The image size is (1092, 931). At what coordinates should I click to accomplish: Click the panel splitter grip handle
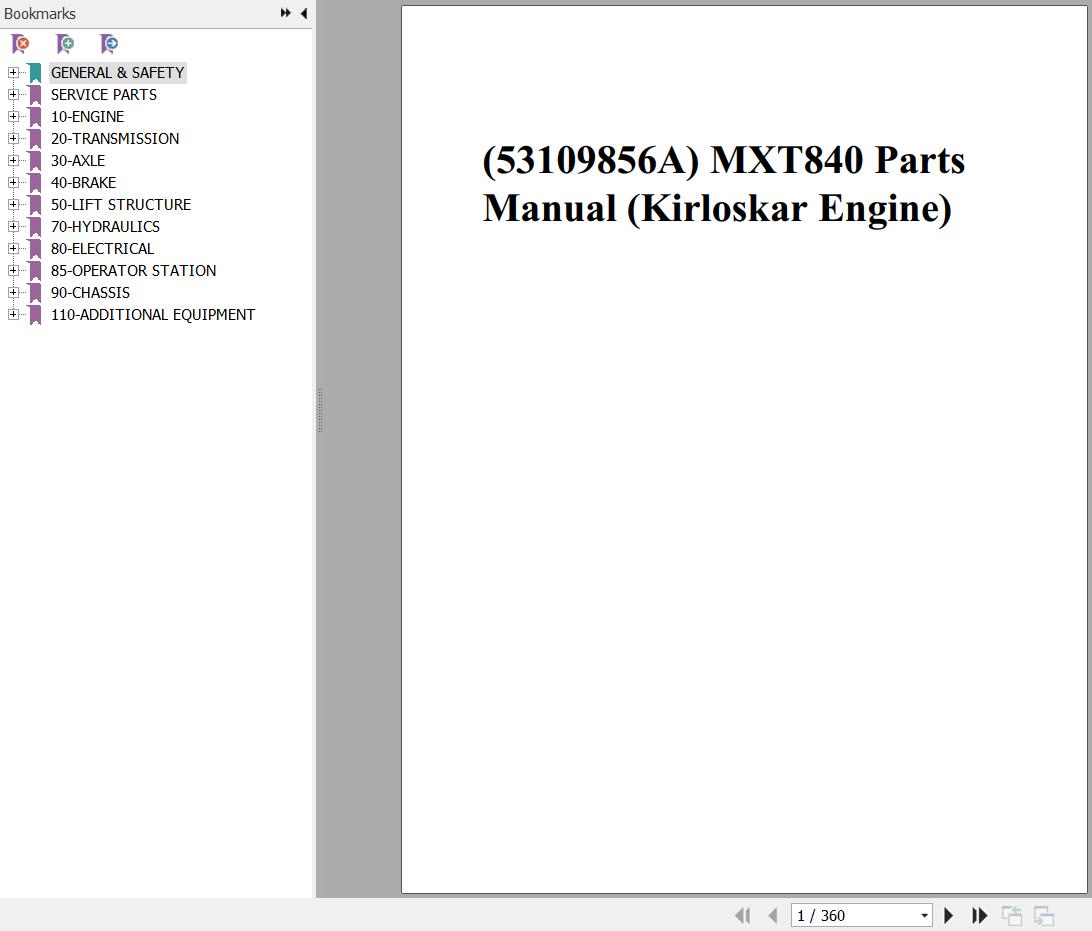pos(320,410)
